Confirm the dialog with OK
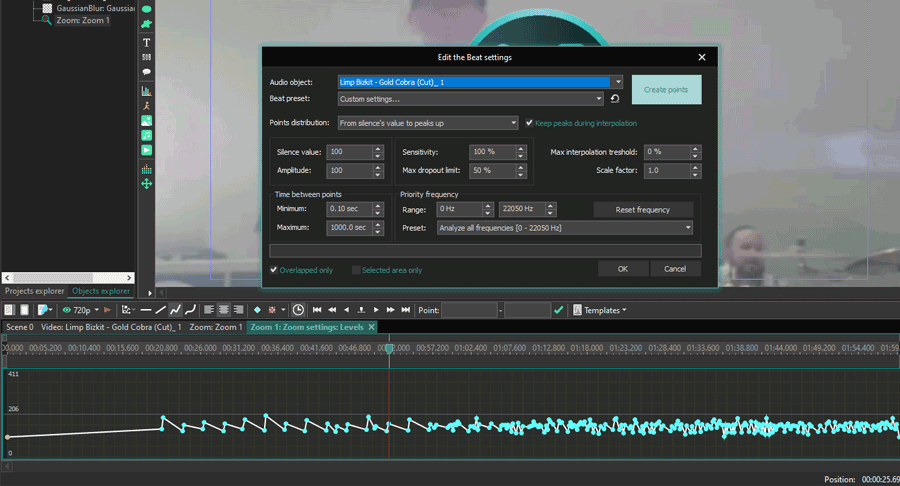 point(623,269)
